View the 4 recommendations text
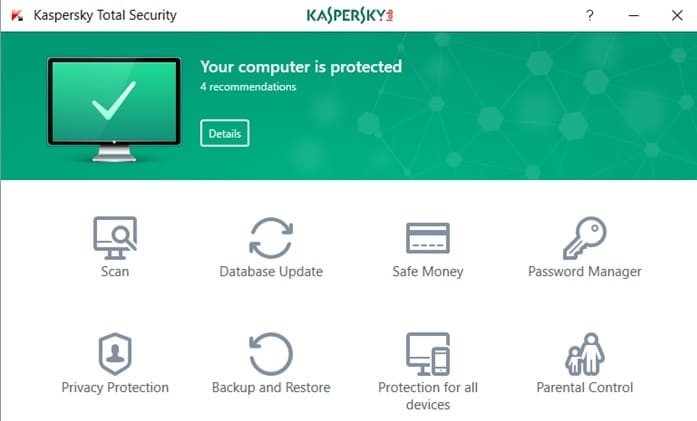This screenshot has width=697, height=421. pyautogui.click(x=248, y=87)
